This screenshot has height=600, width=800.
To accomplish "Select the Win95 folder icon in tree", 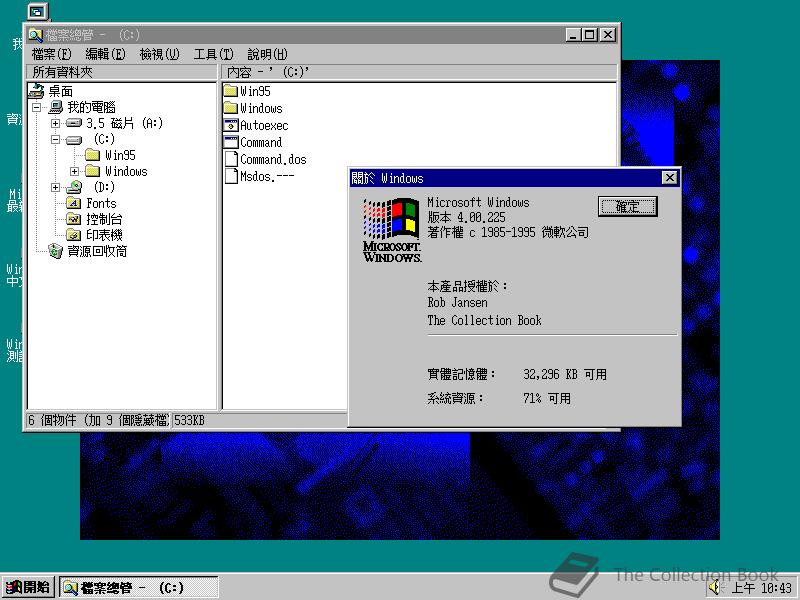I will point(92,155).
